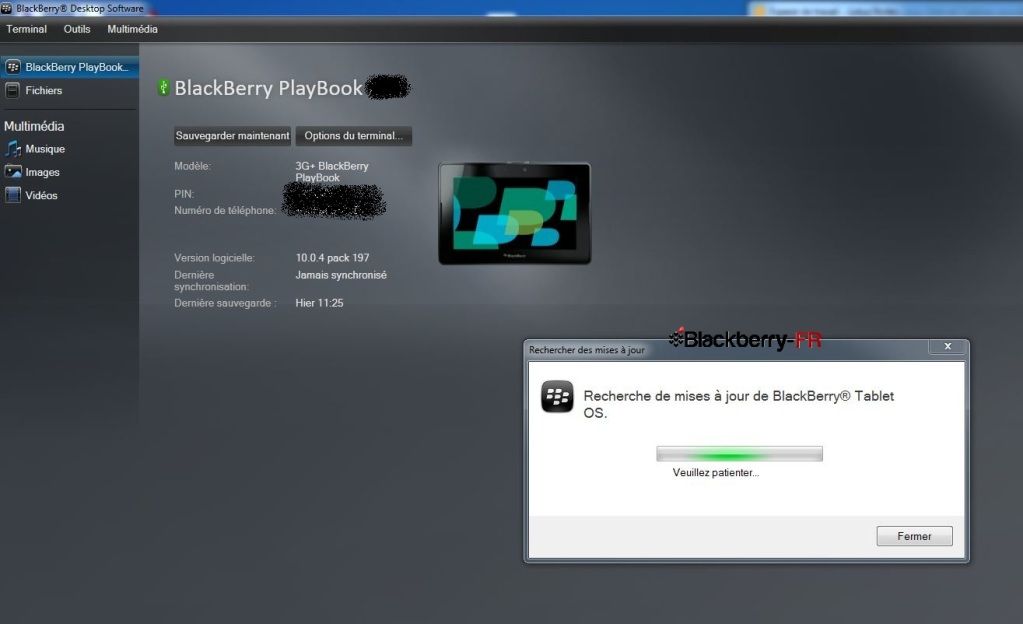Click the BlackBerry PlayBook sidebar icon
Viewport: 1023px width, 624px height.
(12, 67)
